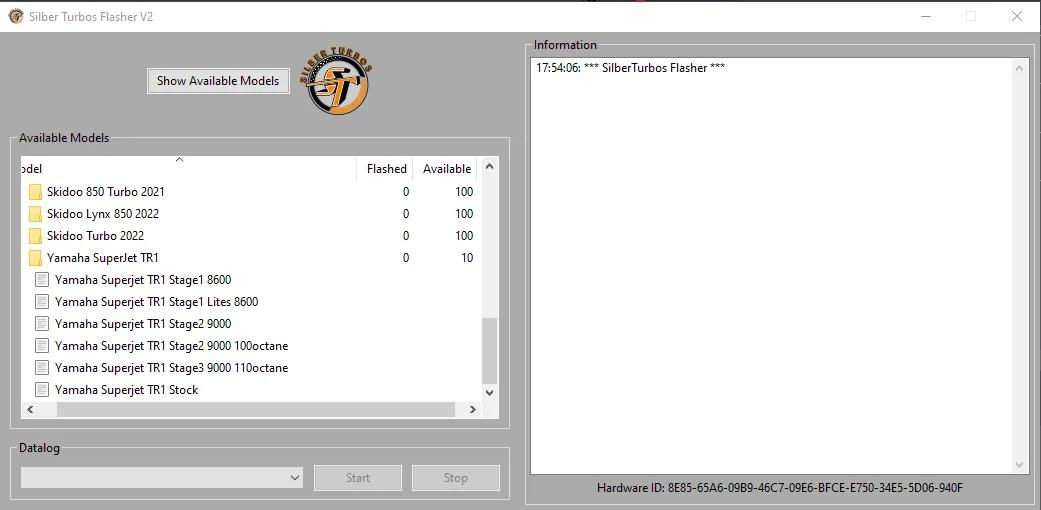Click the model list vertical scrollbar up arrow

489,168
